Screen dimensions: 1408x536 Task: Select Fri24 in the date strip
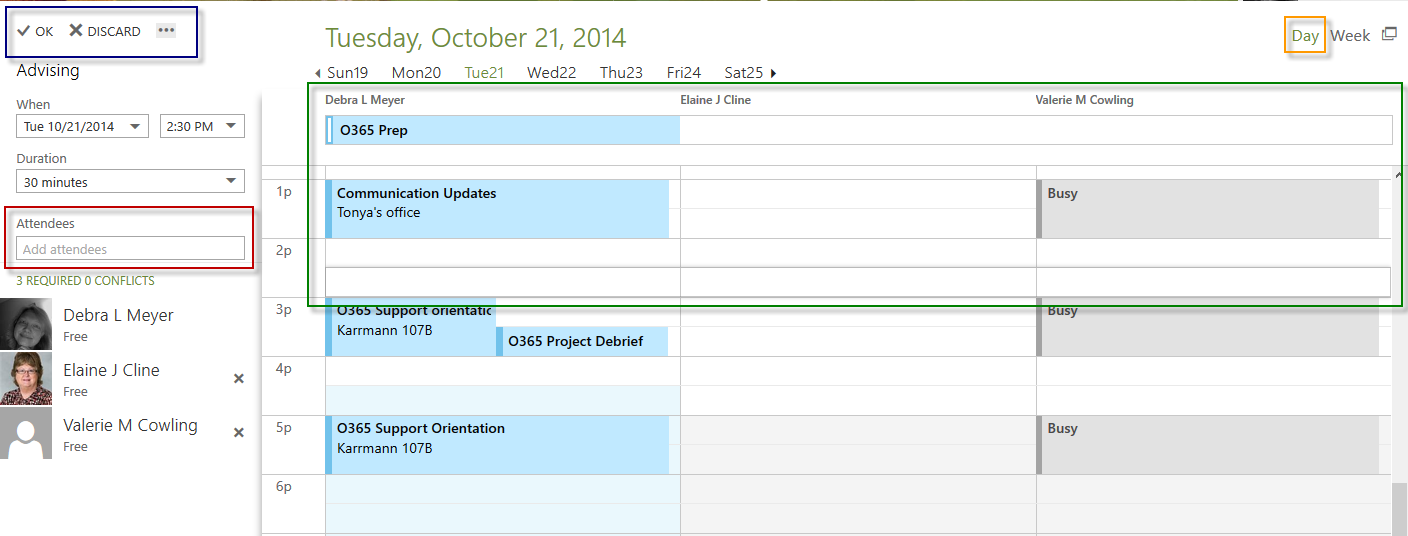tap(684, 72)
